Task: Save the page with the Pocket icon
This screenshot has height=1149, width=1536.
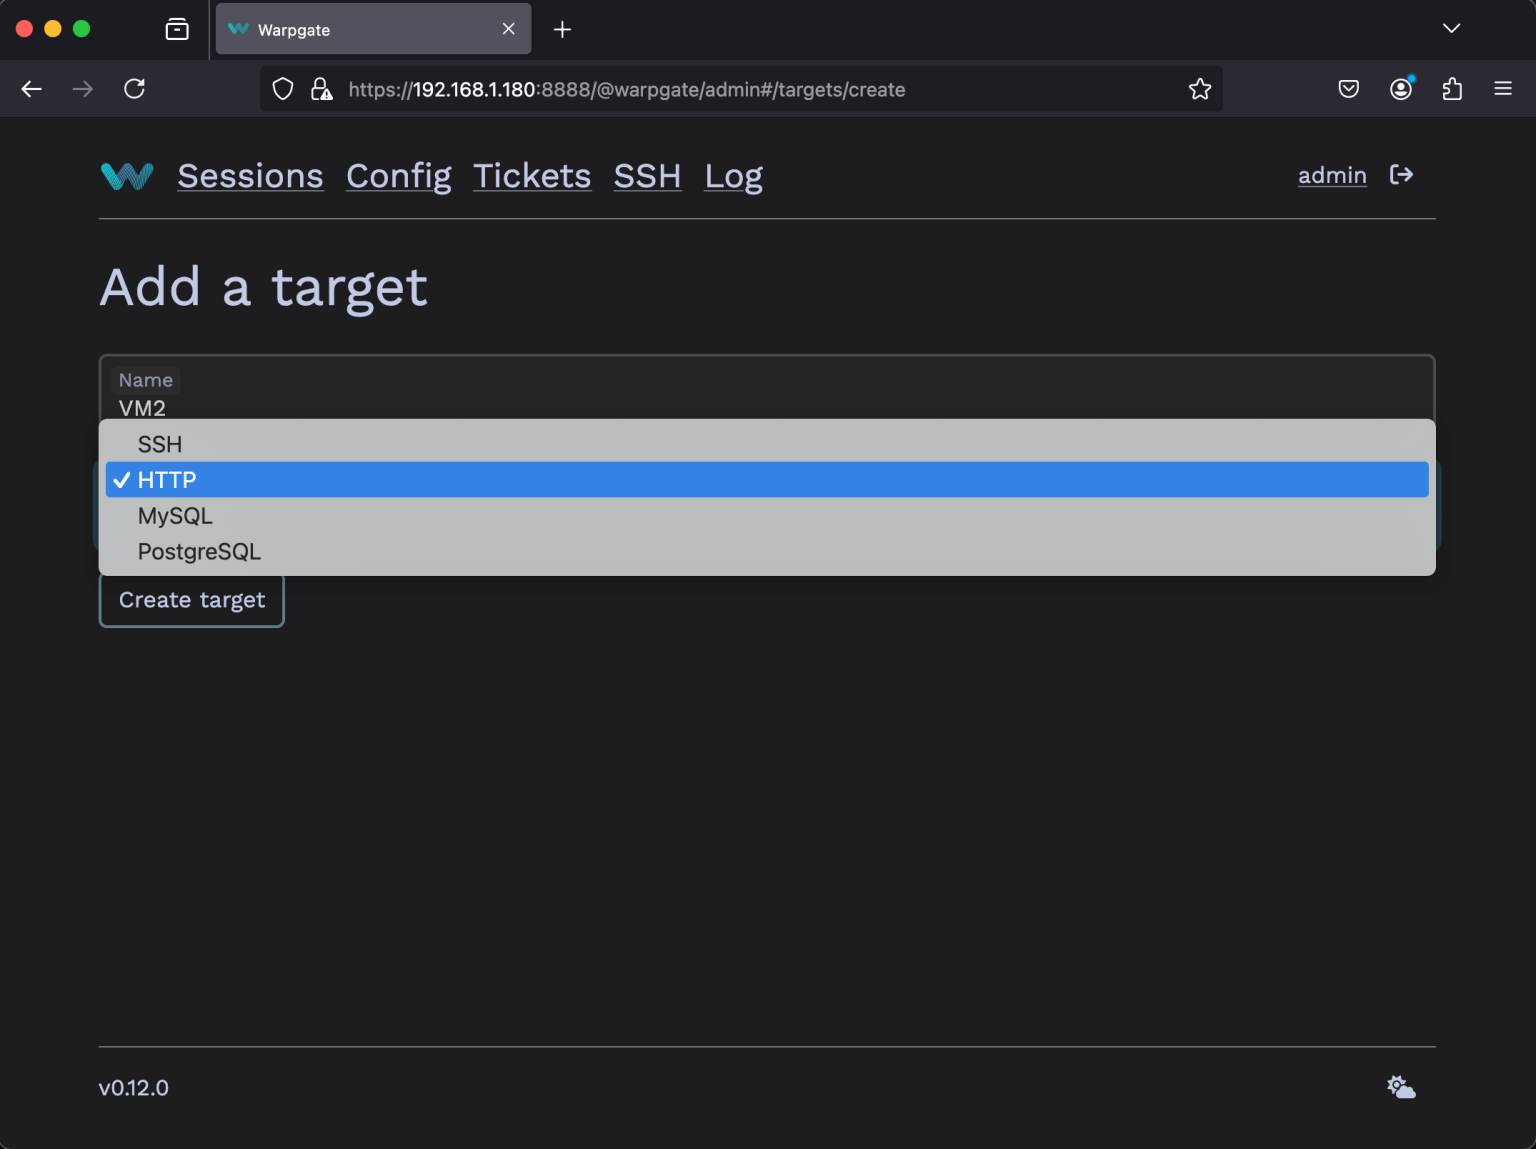Action: click(x=1348, y=89)
